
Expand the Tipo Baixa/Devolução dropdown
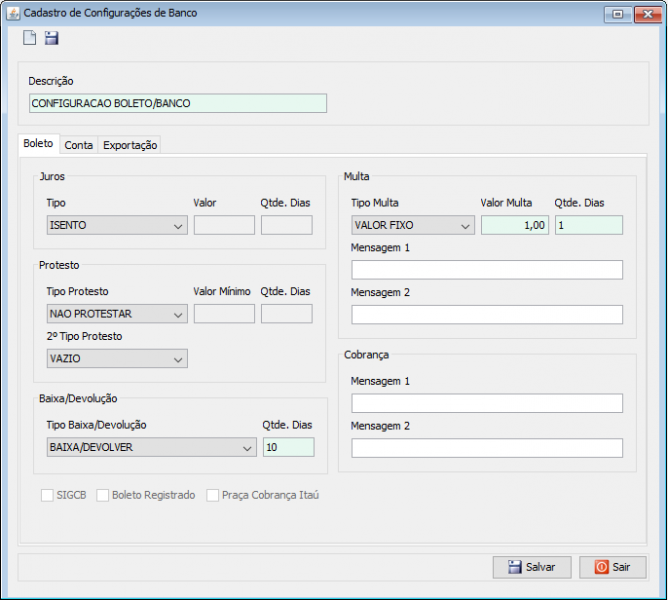(152, 447)
